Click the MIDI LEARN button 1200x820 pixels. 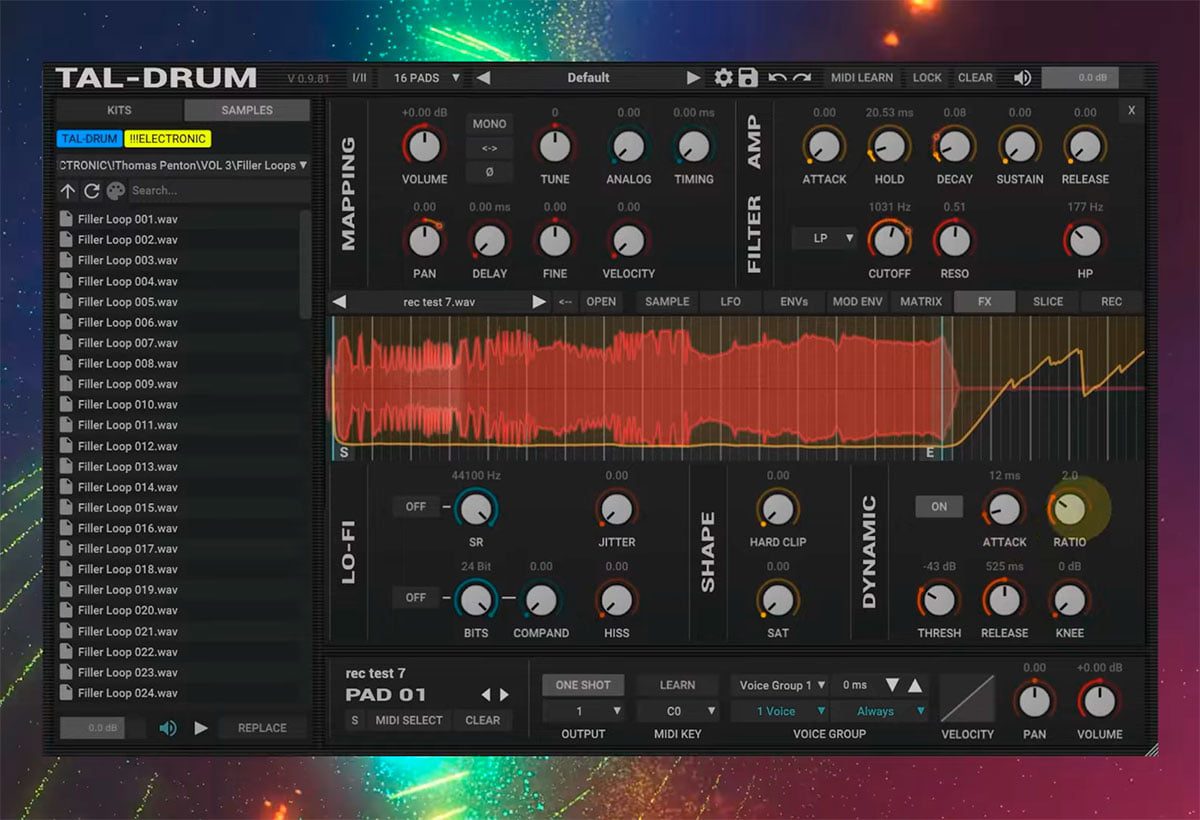(862, 78)
